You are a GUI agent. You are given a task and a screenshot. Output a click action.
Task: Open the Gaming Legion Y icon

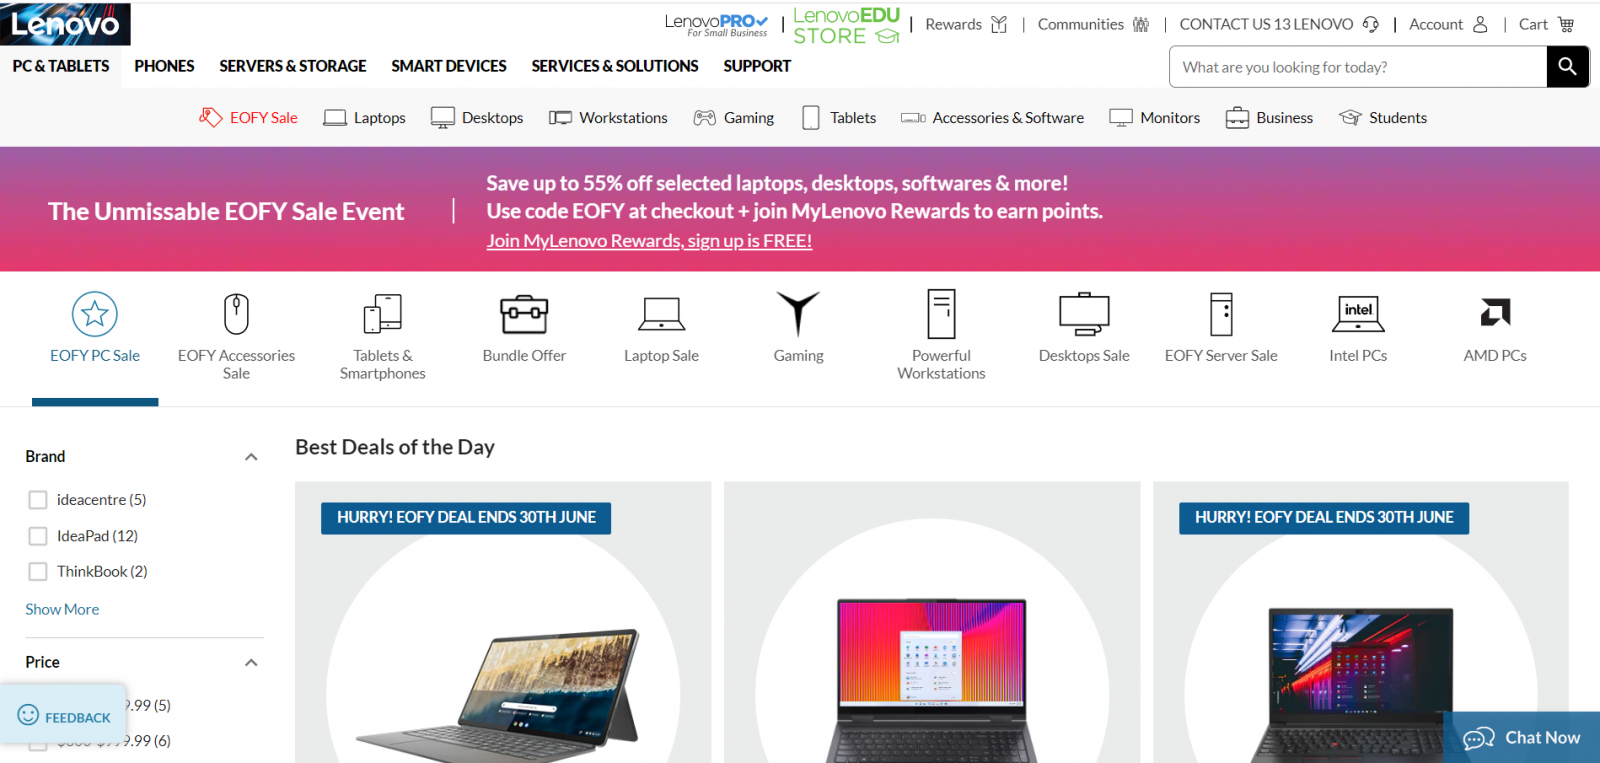pyautogui.click(x=798, y=314)
